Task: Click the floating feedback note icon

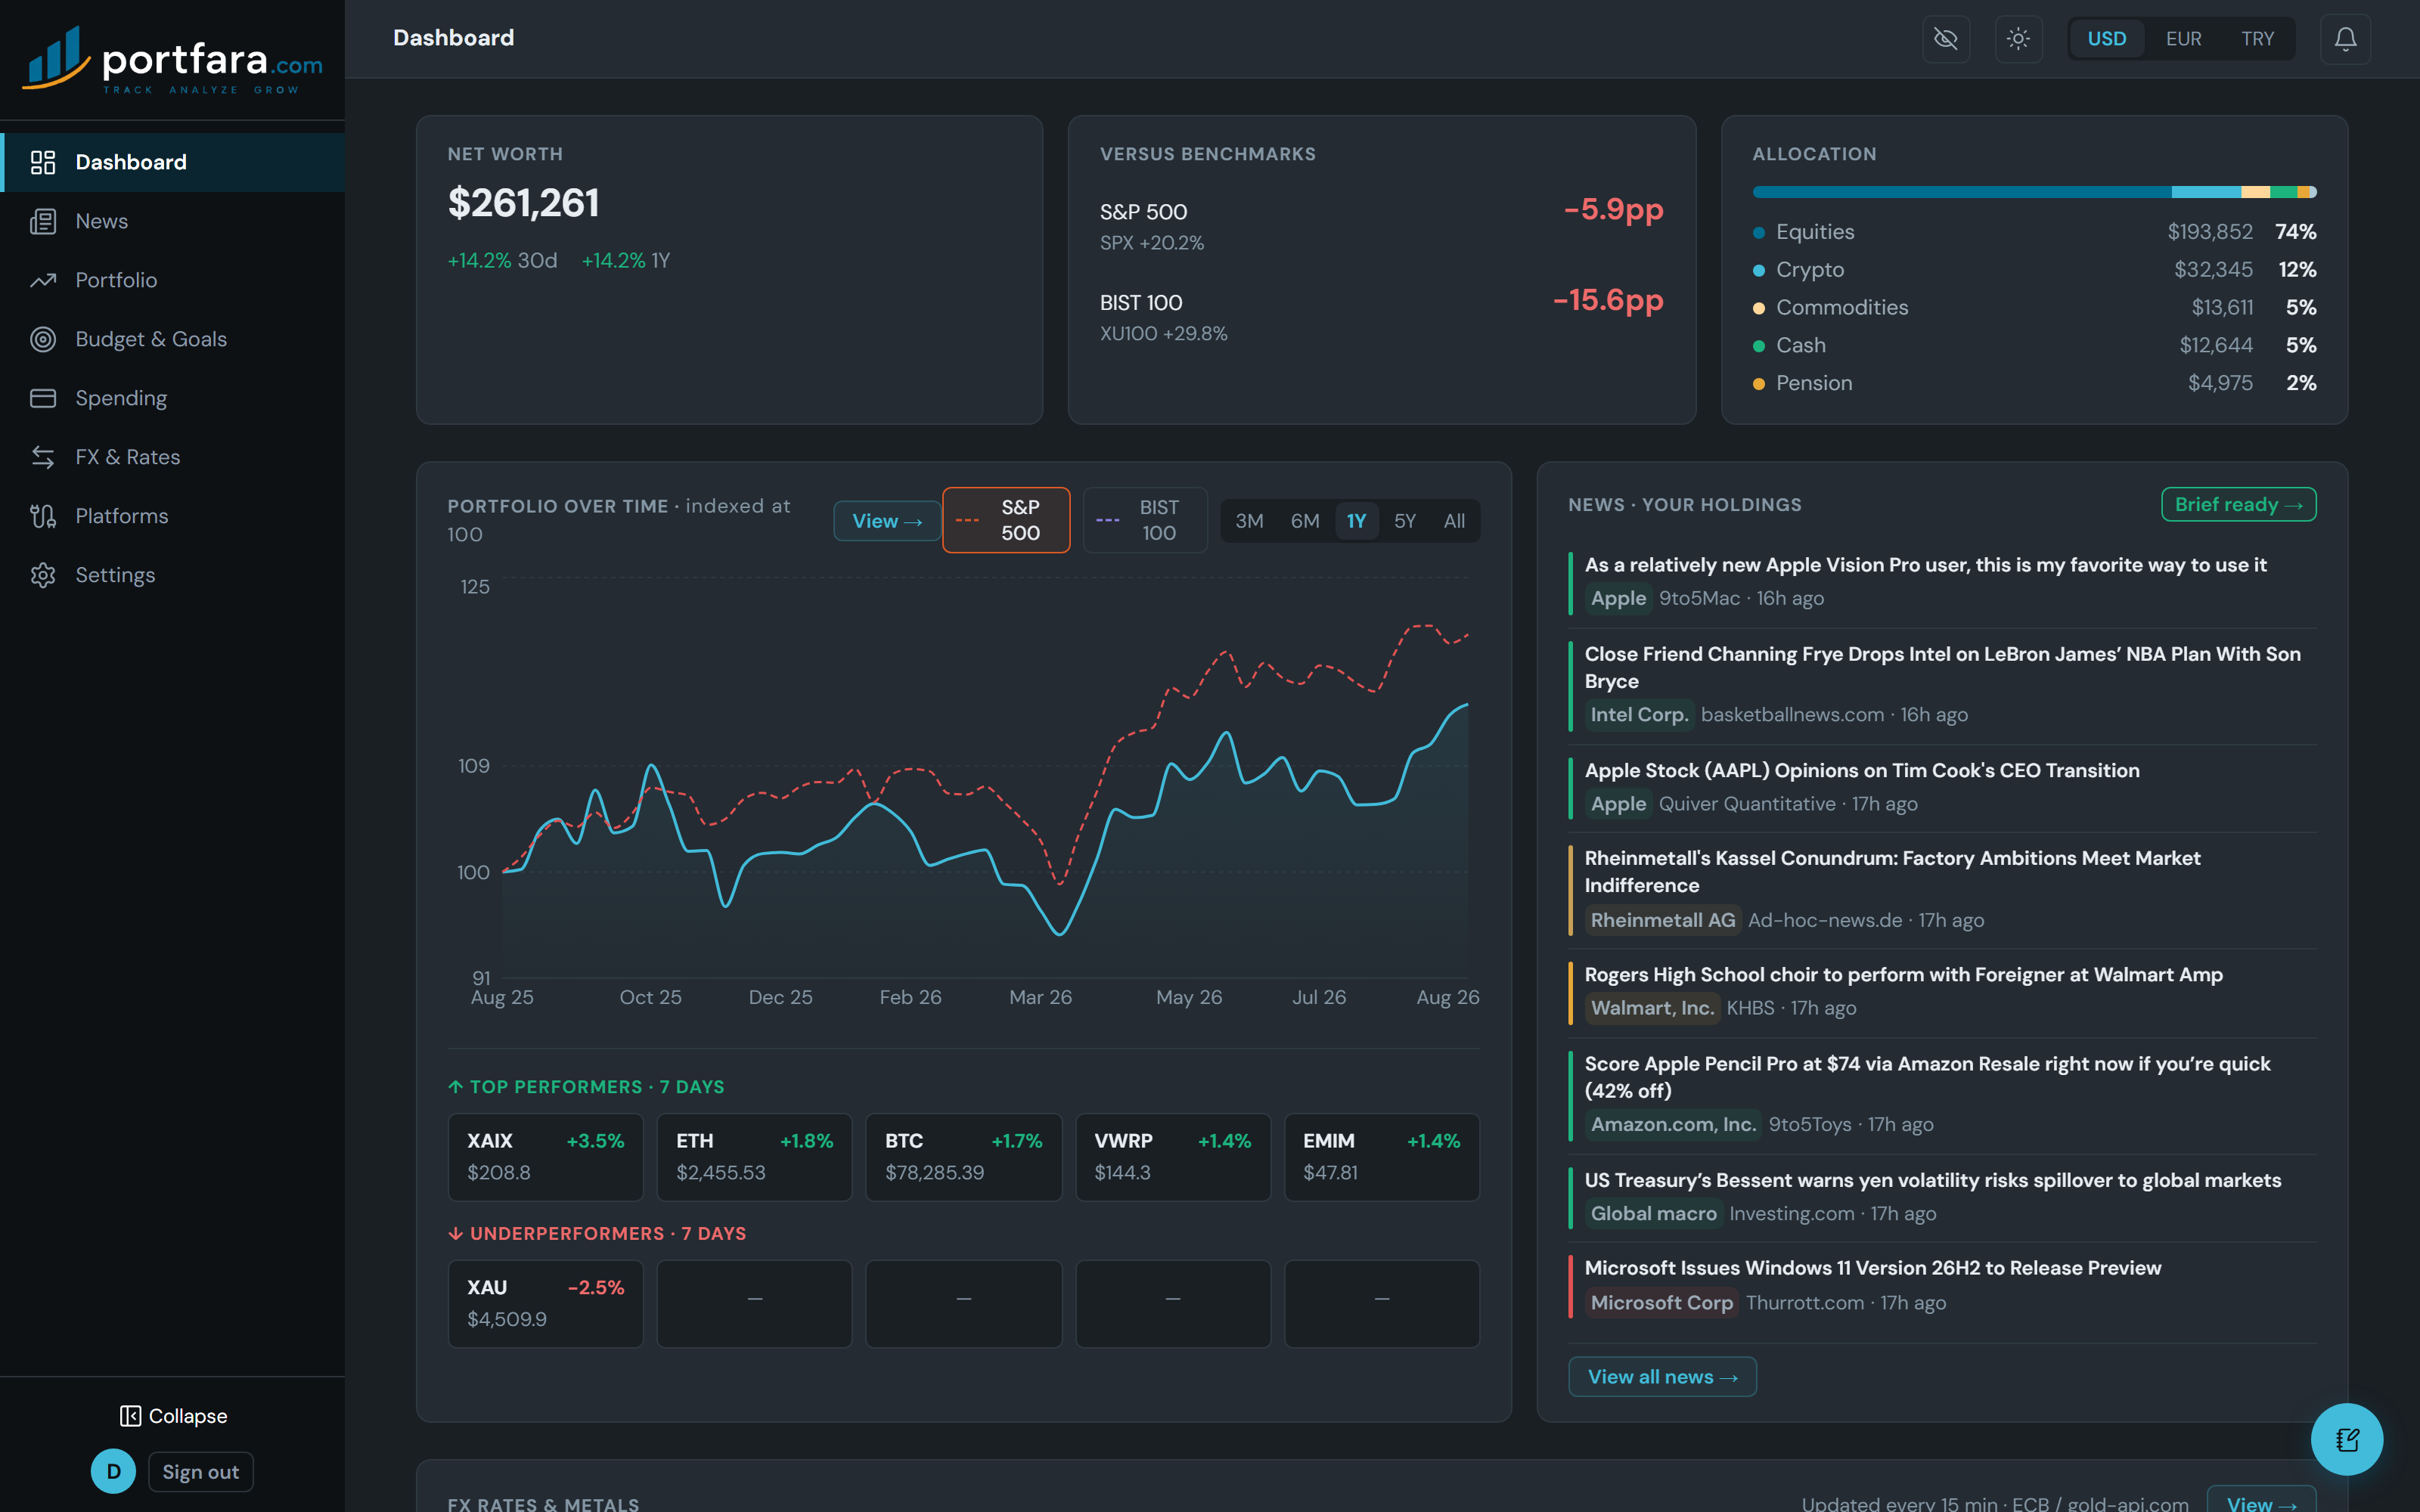Action: click(x=2346, y=1439)
